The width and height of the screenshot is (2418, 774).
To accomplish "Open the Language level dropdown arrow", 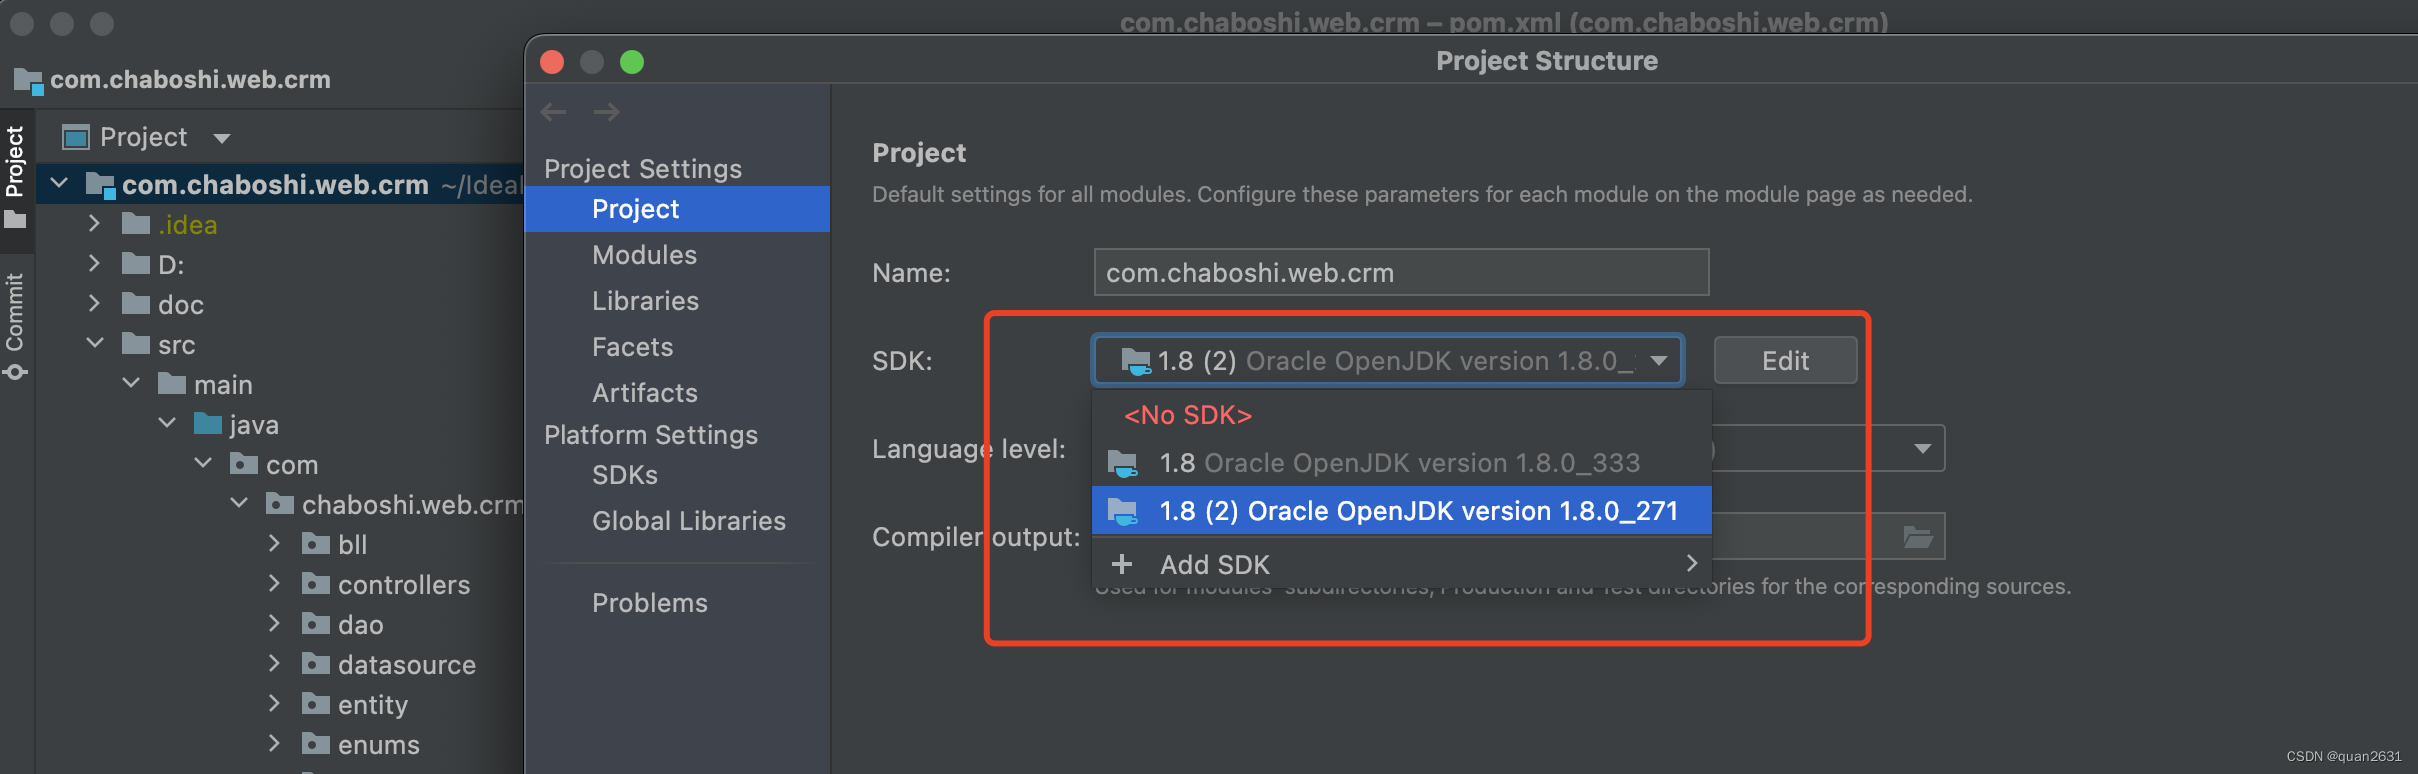I will [x=1922, y=449].
